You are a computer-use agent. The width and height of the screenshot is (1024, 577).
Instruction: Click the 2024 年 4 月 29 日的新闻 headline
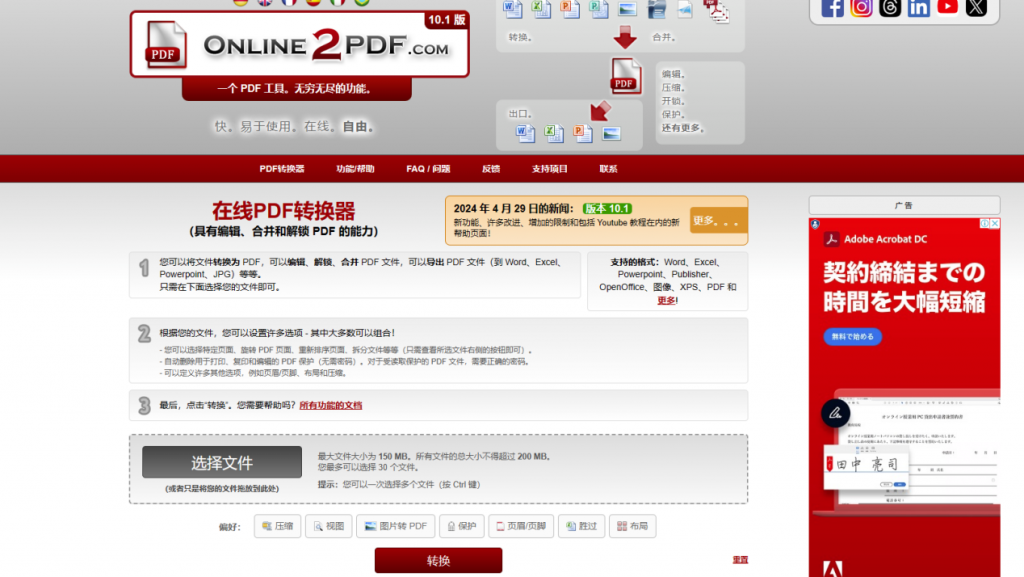click(513, 209)
